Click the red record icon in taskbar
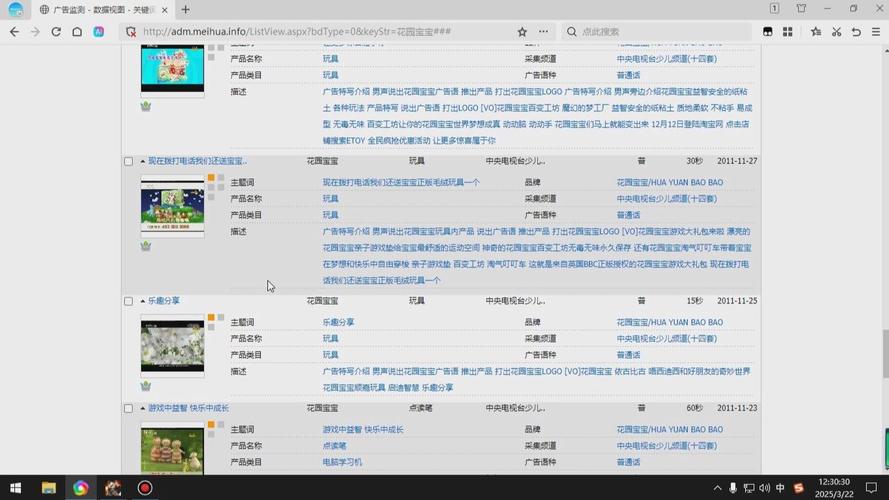The image size is (889, 500). click(145, 488)
